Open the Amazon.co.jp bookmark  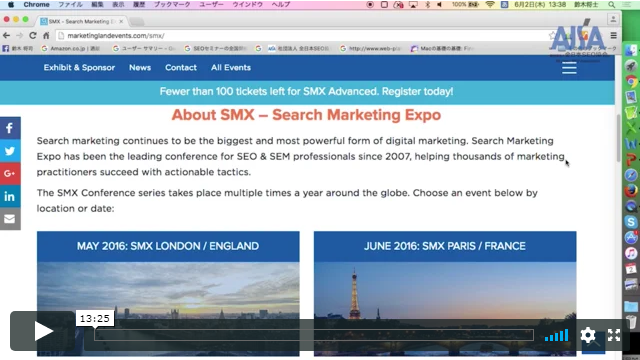[71, 48]
